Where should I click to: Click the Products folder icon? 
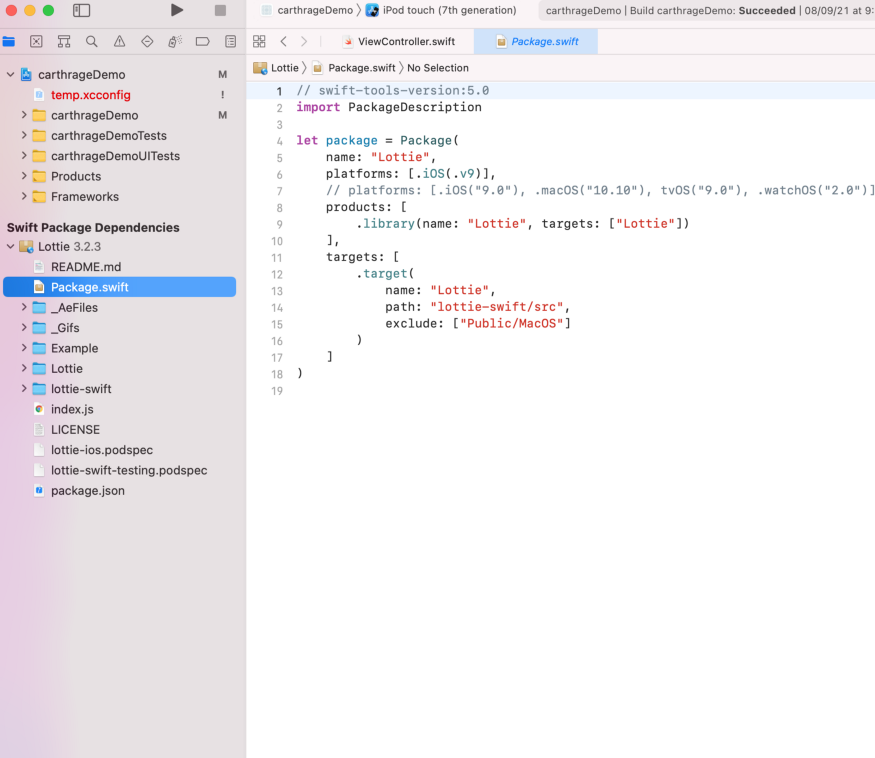coord(39,176)
